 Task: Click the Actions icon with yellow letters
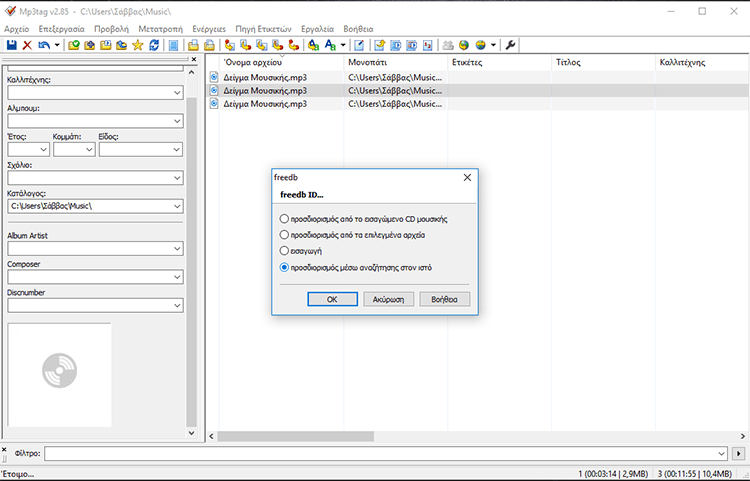pyautogui.click(x=313, y=45)
